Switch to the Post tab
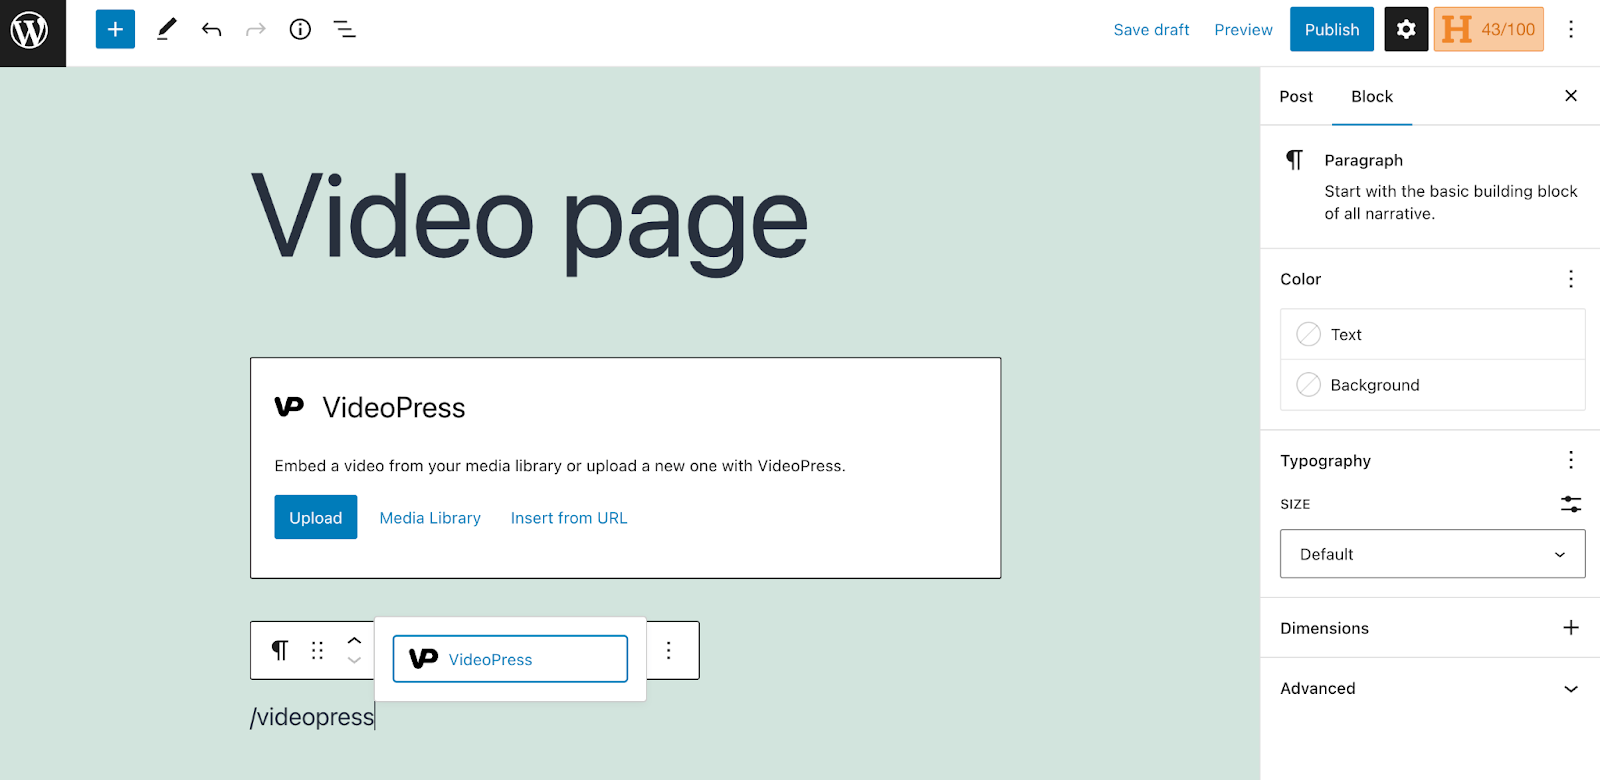The width and height of the screenshot is (1600, 780). click(1296, 97)
